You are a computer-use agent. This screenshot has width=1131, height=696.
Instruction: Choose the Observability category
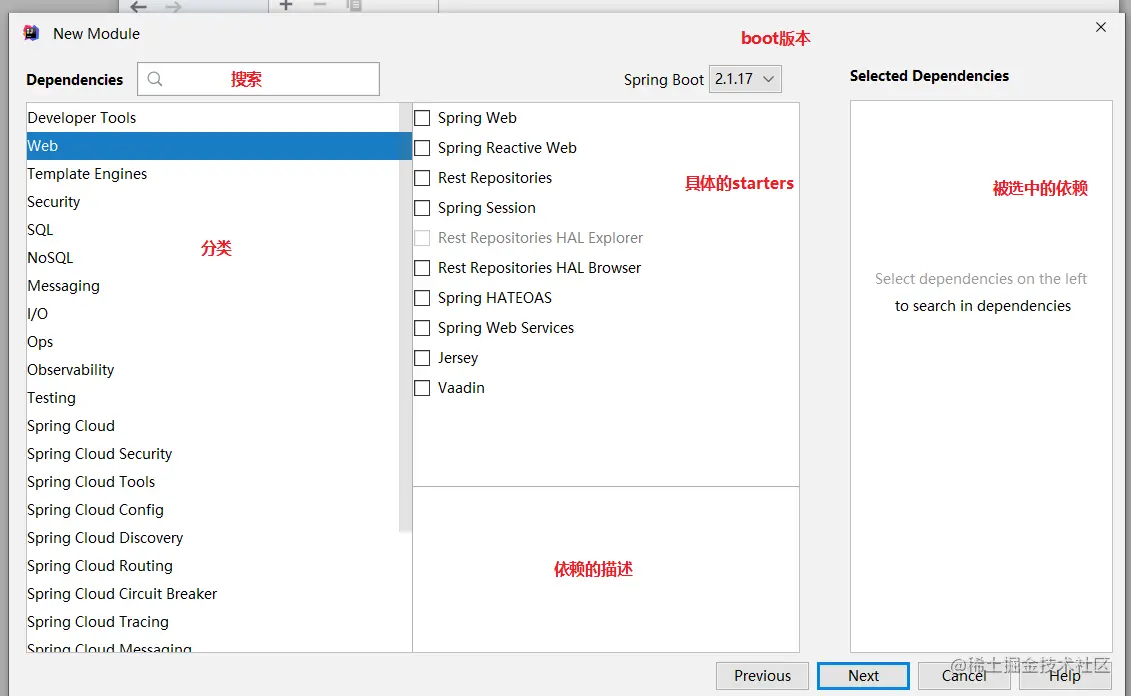pos(213,369)
